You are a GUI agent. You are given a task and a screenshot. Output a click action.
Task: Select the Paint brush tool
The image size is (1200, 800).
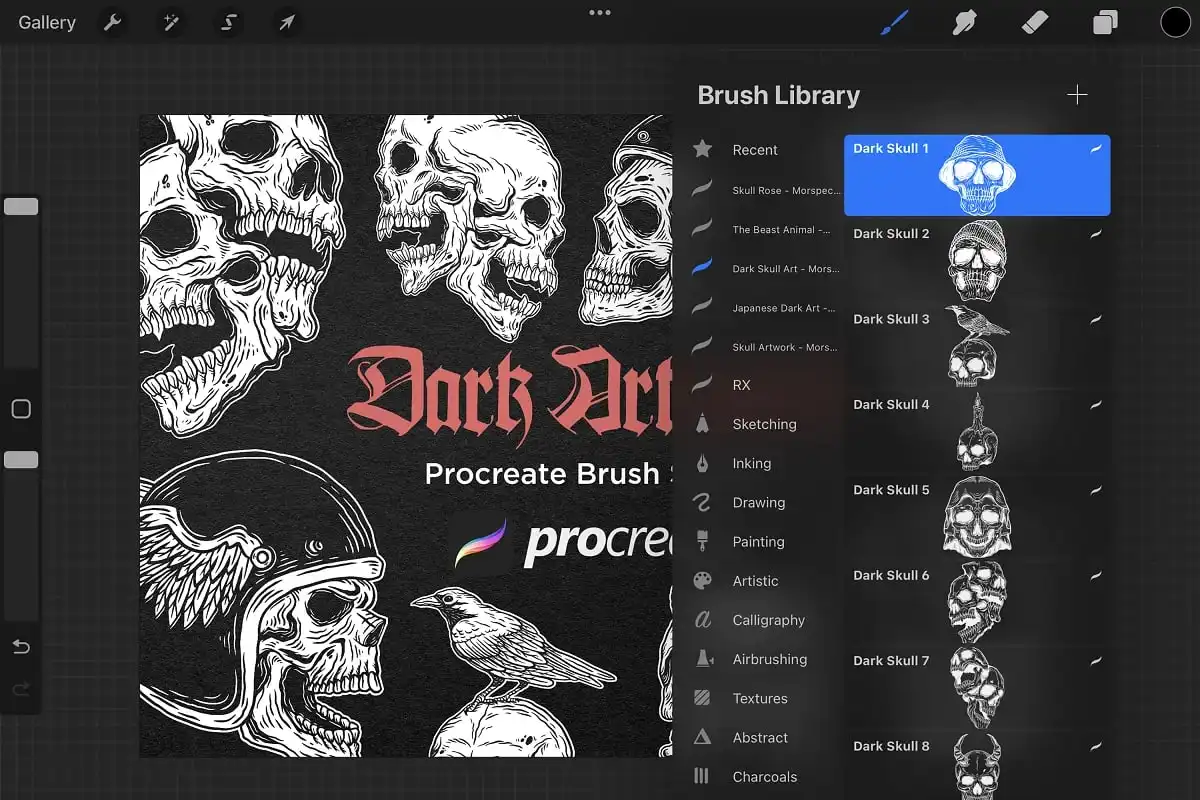893,22
